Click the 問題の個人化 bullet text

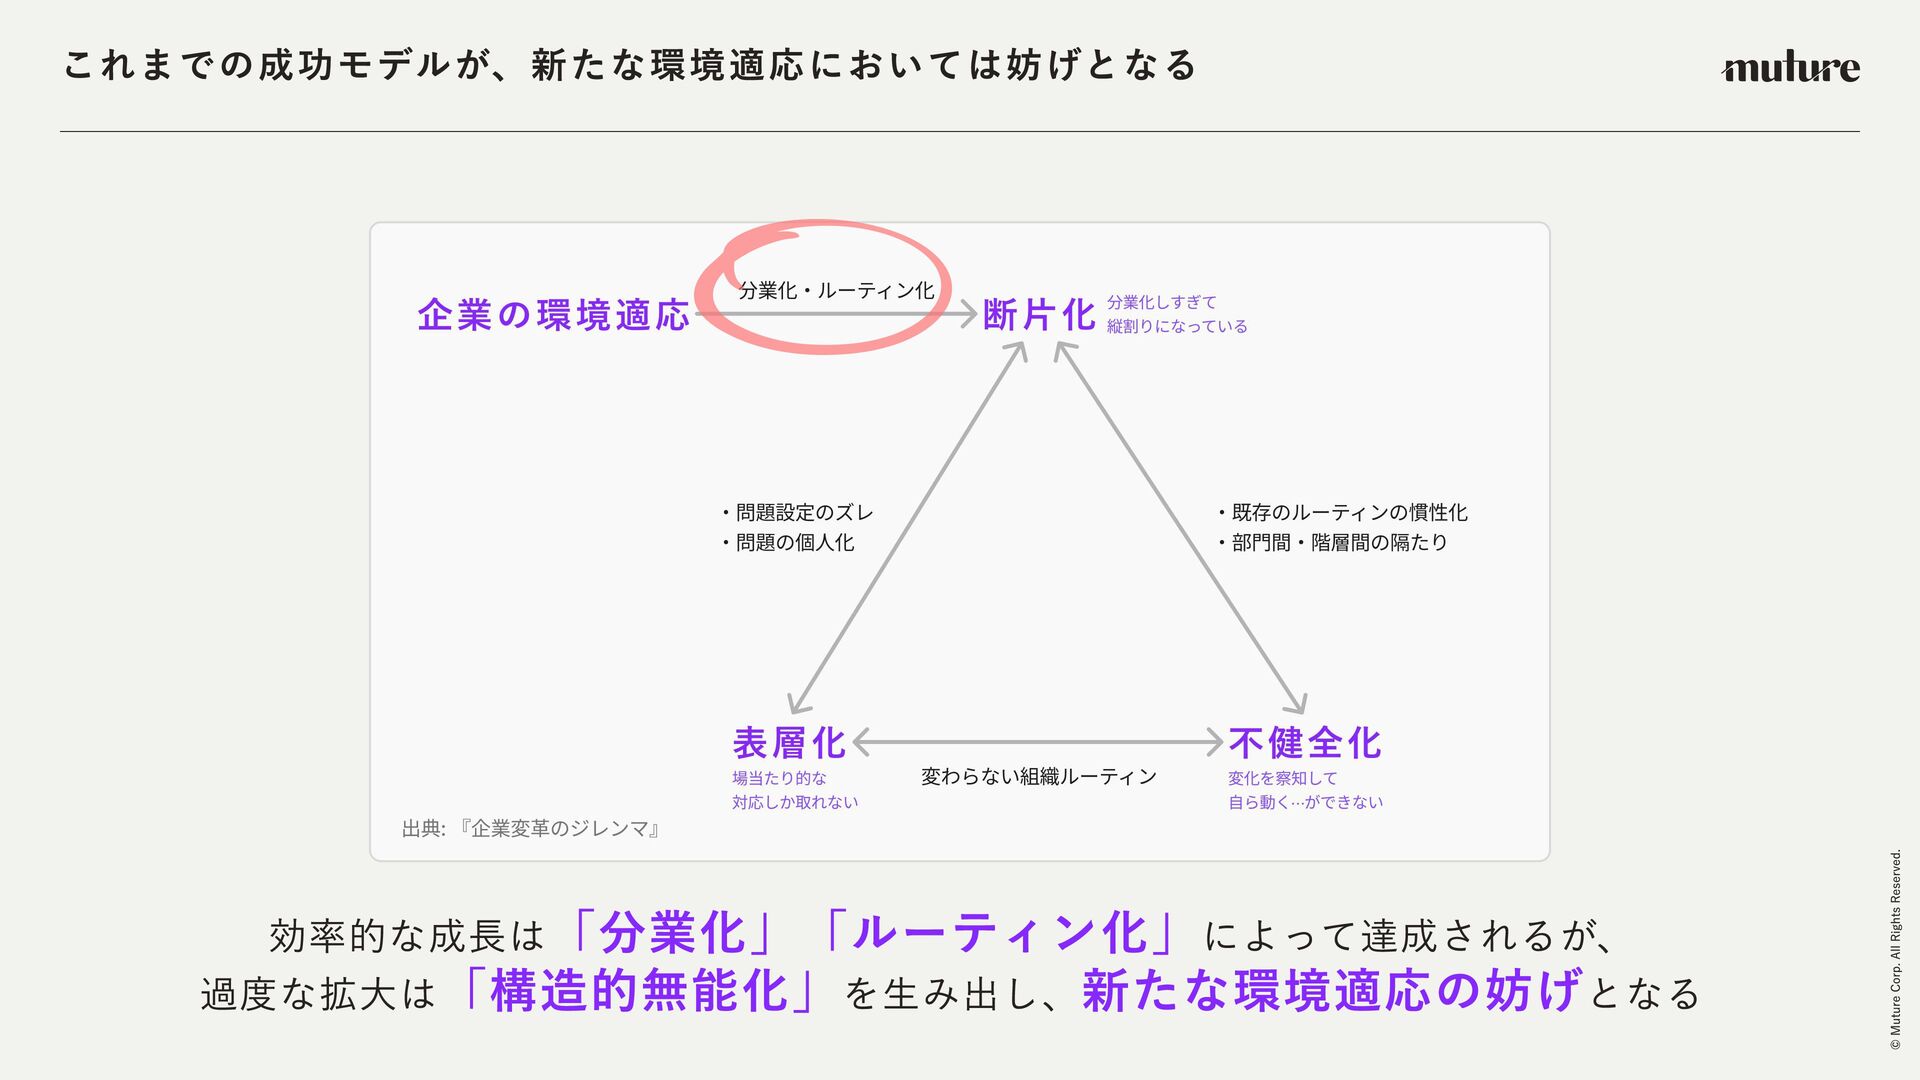(794, 543)
